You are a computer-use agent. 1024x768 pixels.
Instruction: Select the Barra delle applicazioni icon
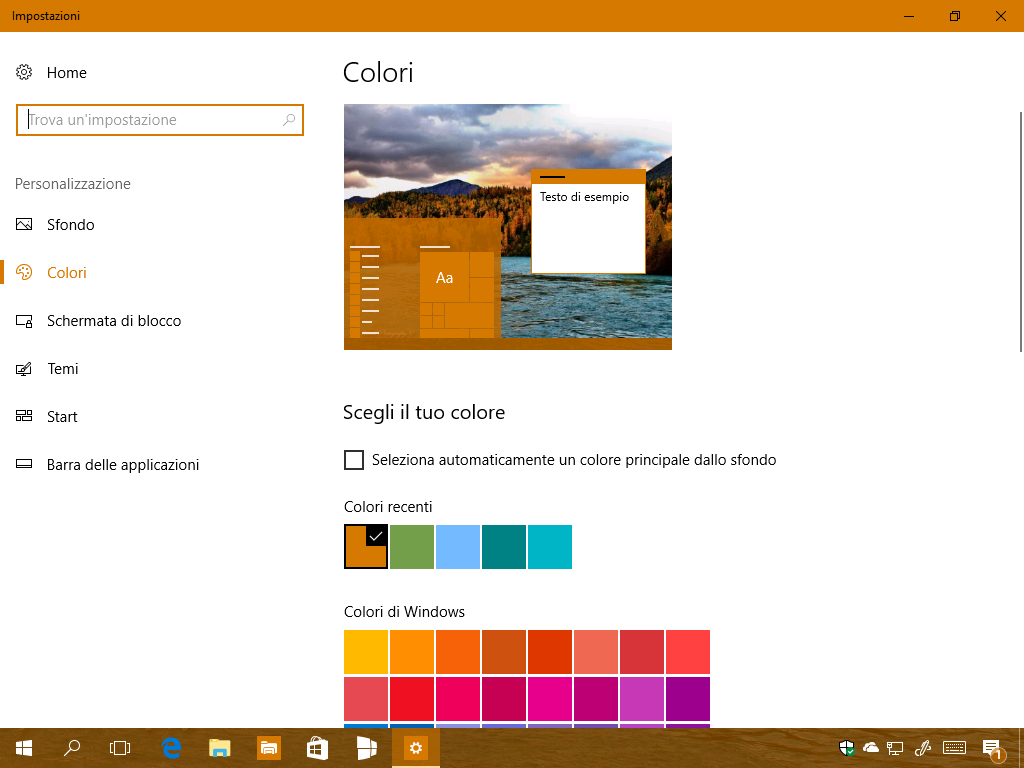[24, 464]
